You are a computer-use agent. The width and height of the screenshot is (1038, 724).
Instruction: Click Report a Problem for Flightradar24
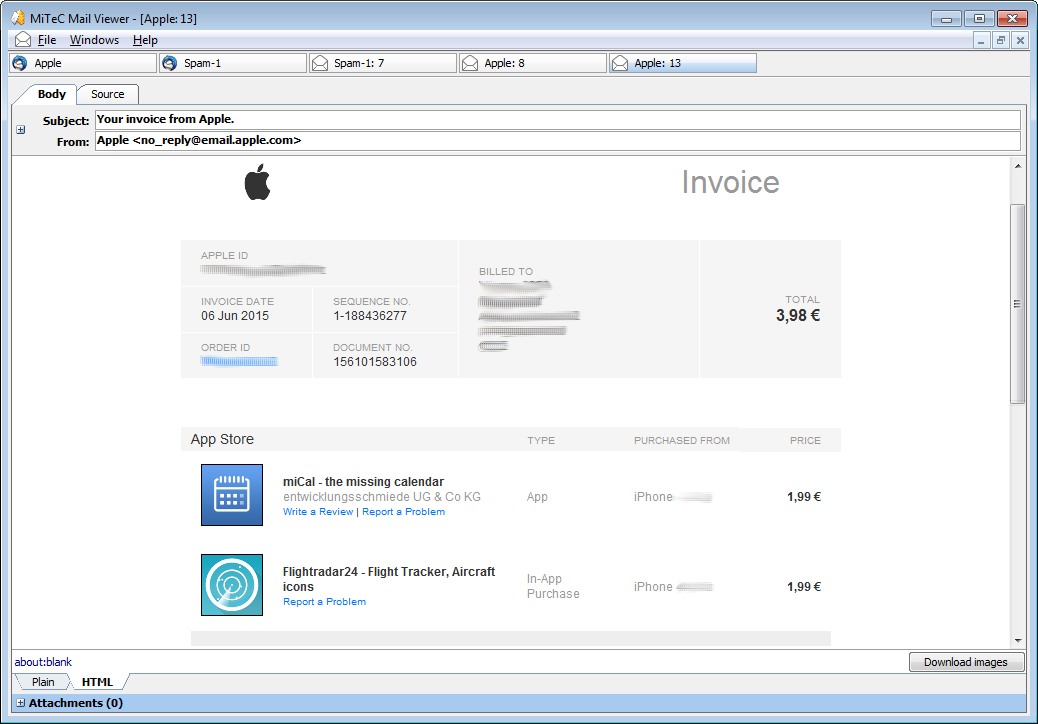(324, 602)
